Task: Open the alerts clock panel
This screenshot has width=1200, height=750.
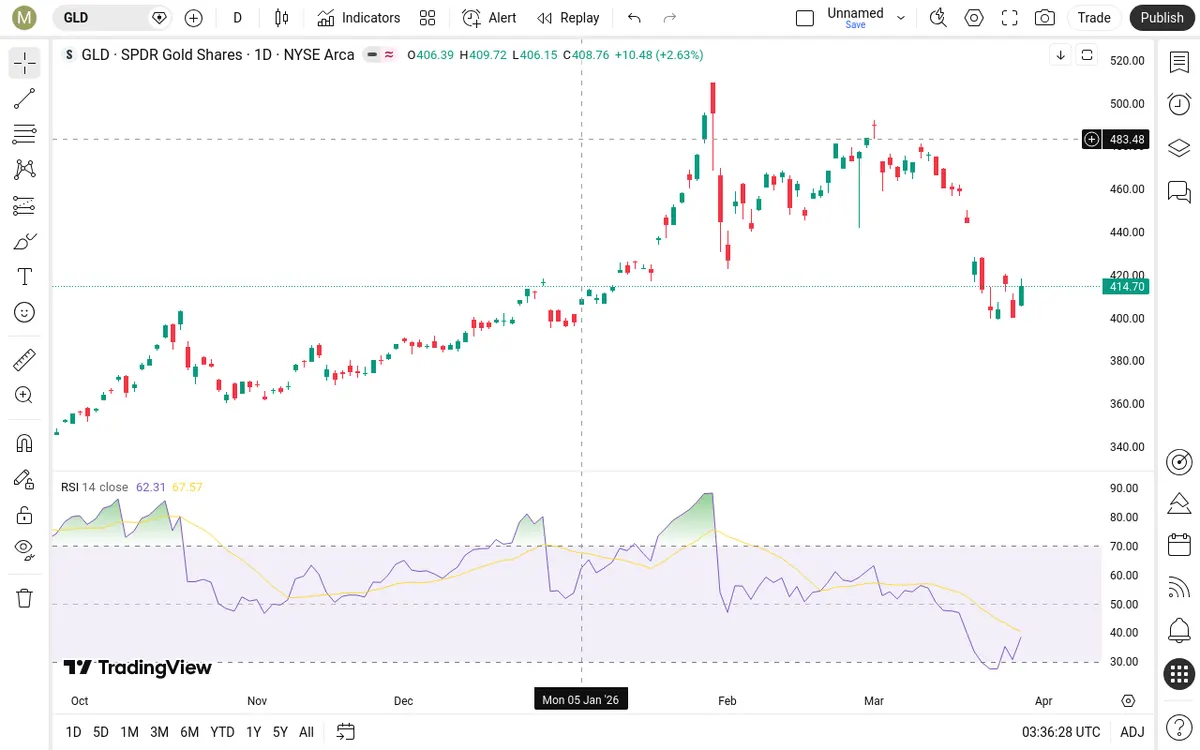Action: pyautogui.click(x=1179, y=104)
